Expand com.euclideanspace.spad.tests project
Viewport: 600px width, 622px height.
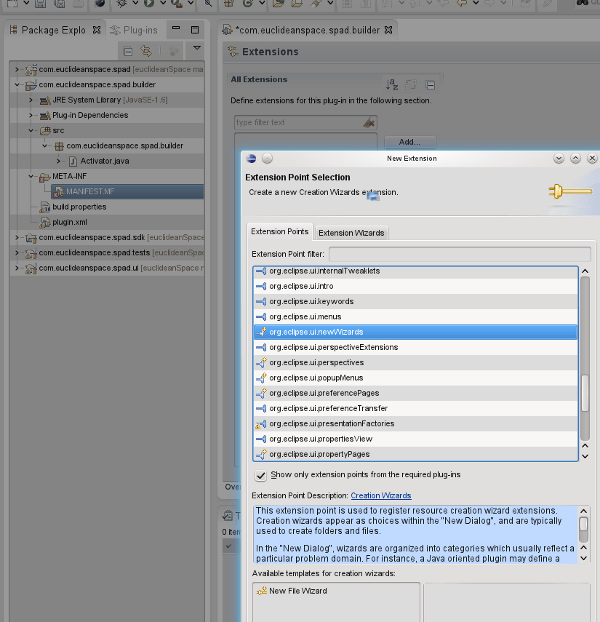[x=17, y=253]
